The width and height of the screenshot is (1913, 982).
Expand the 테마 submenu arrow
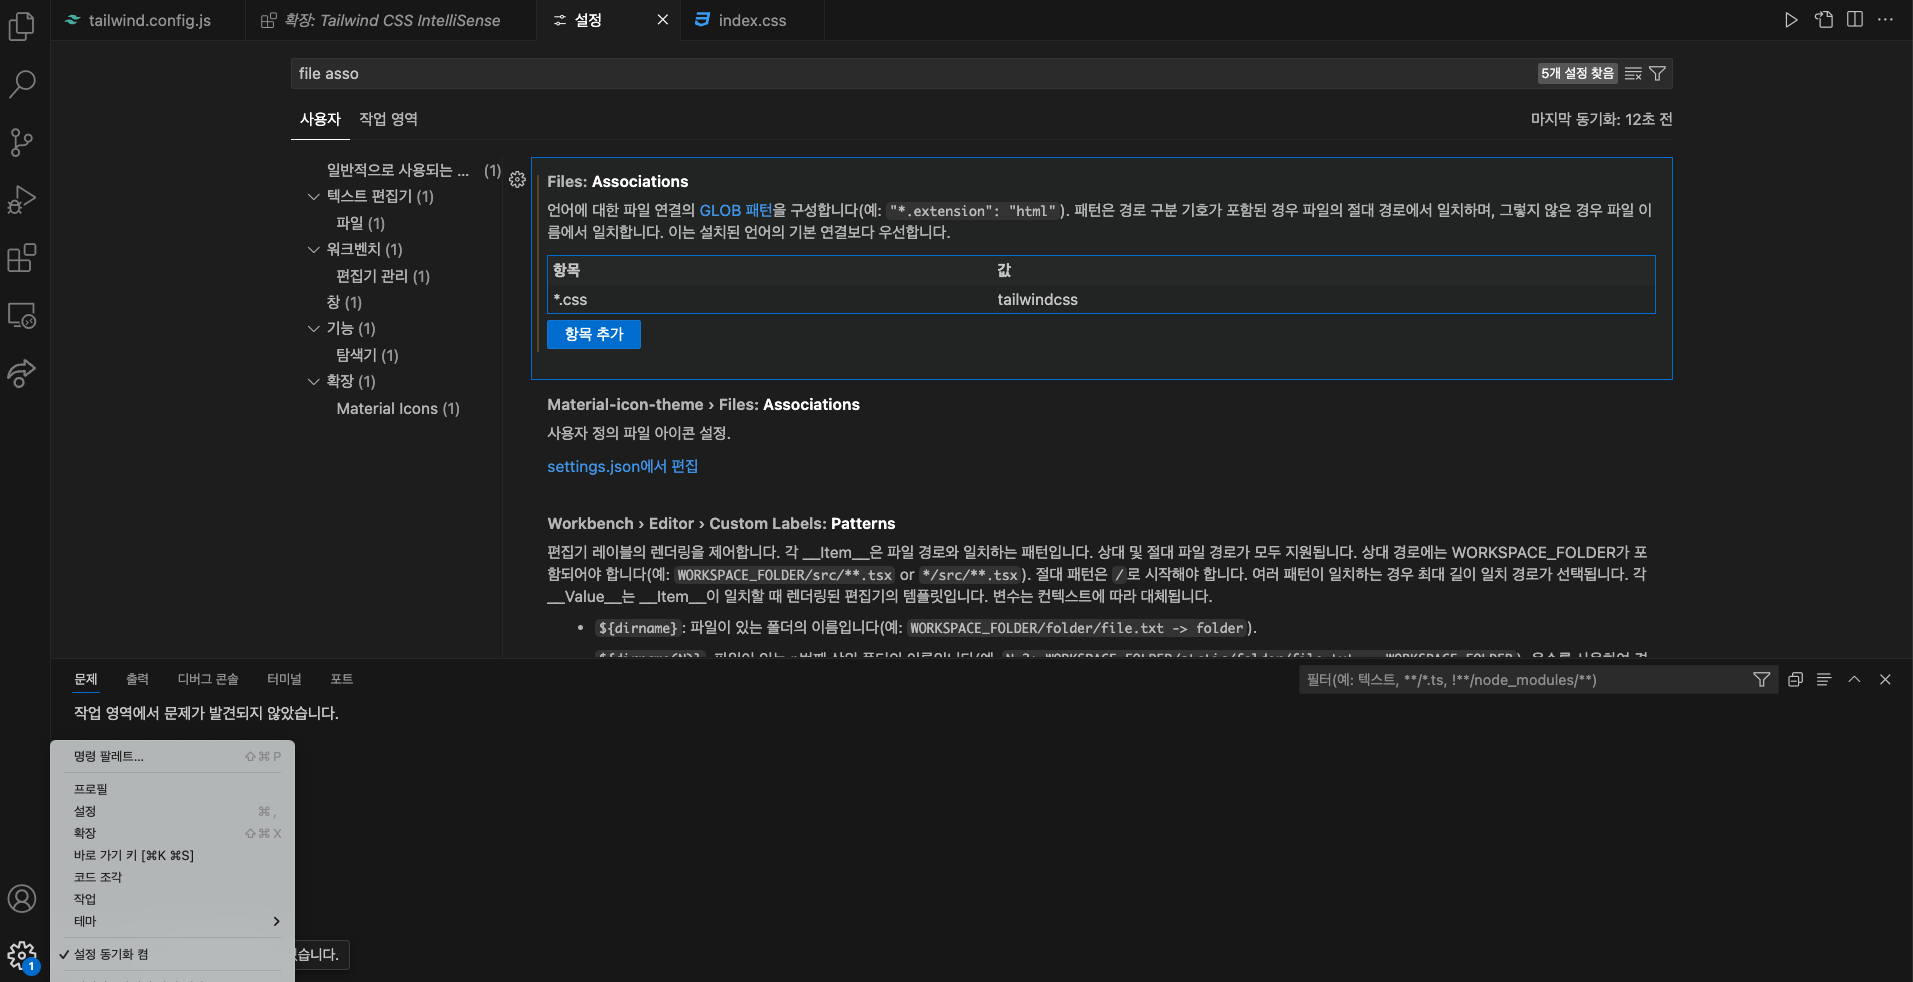click(x=276, y=921)
